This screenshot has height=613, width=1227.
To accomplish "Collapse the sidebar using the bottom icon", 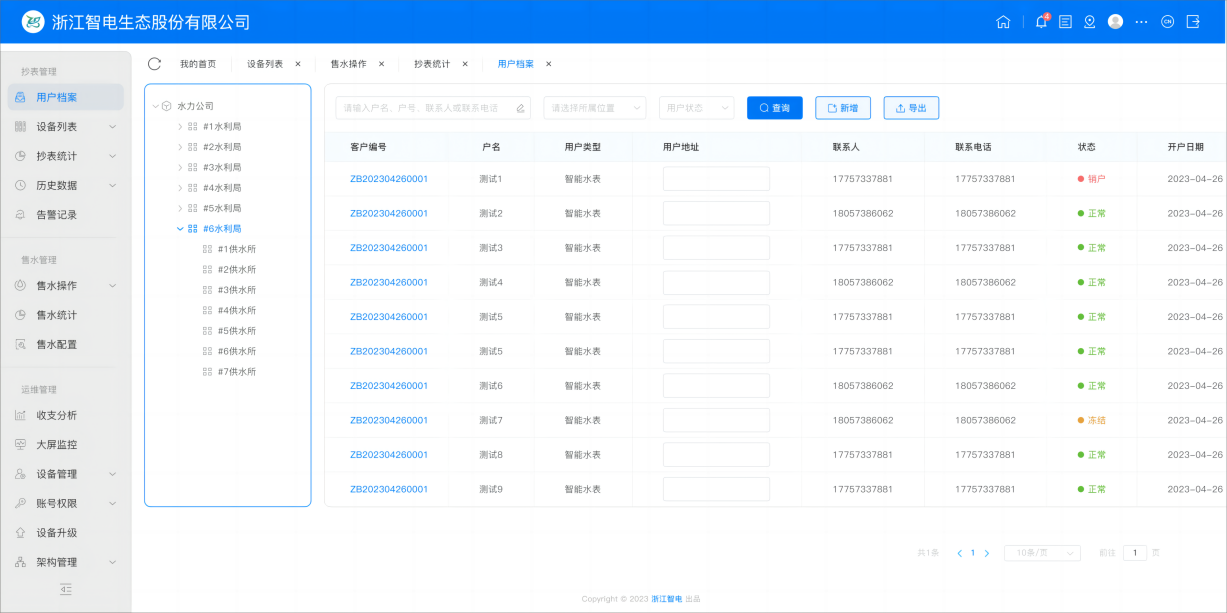I will pyautogui.click(x=66, y=589).
